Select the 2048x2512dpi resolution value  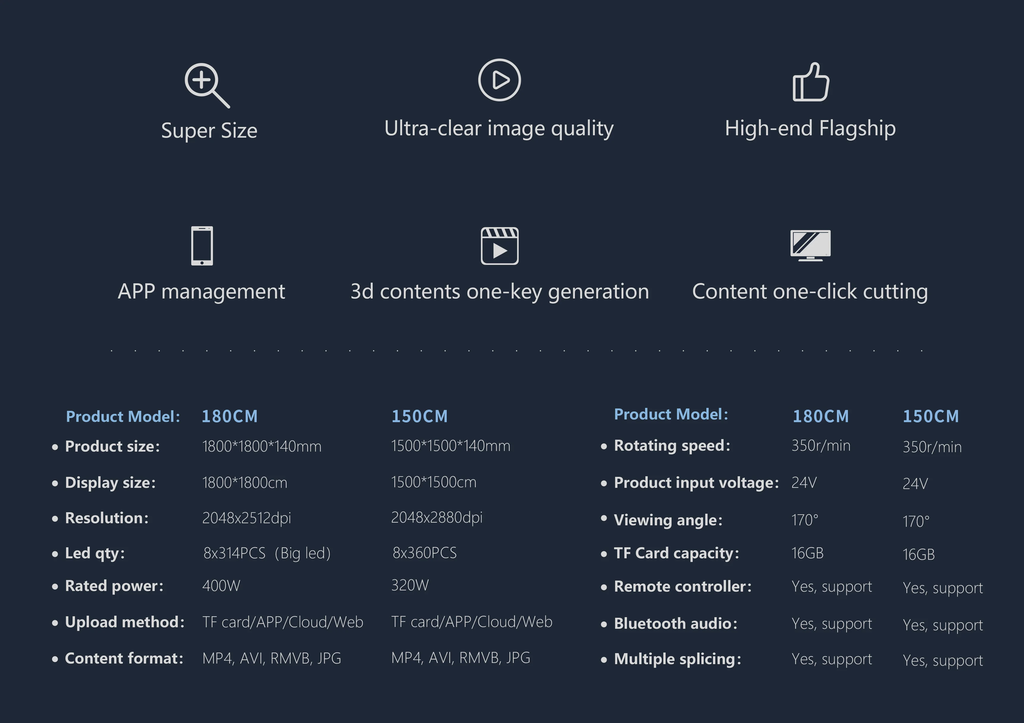click(246, 519)
